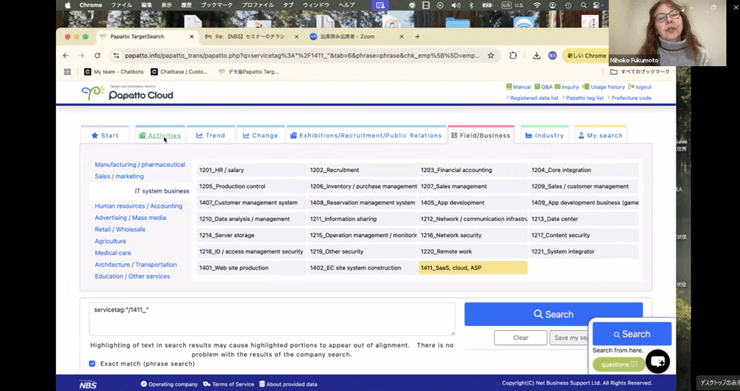Select tag 1216_Network security

(x=473, y=235)
